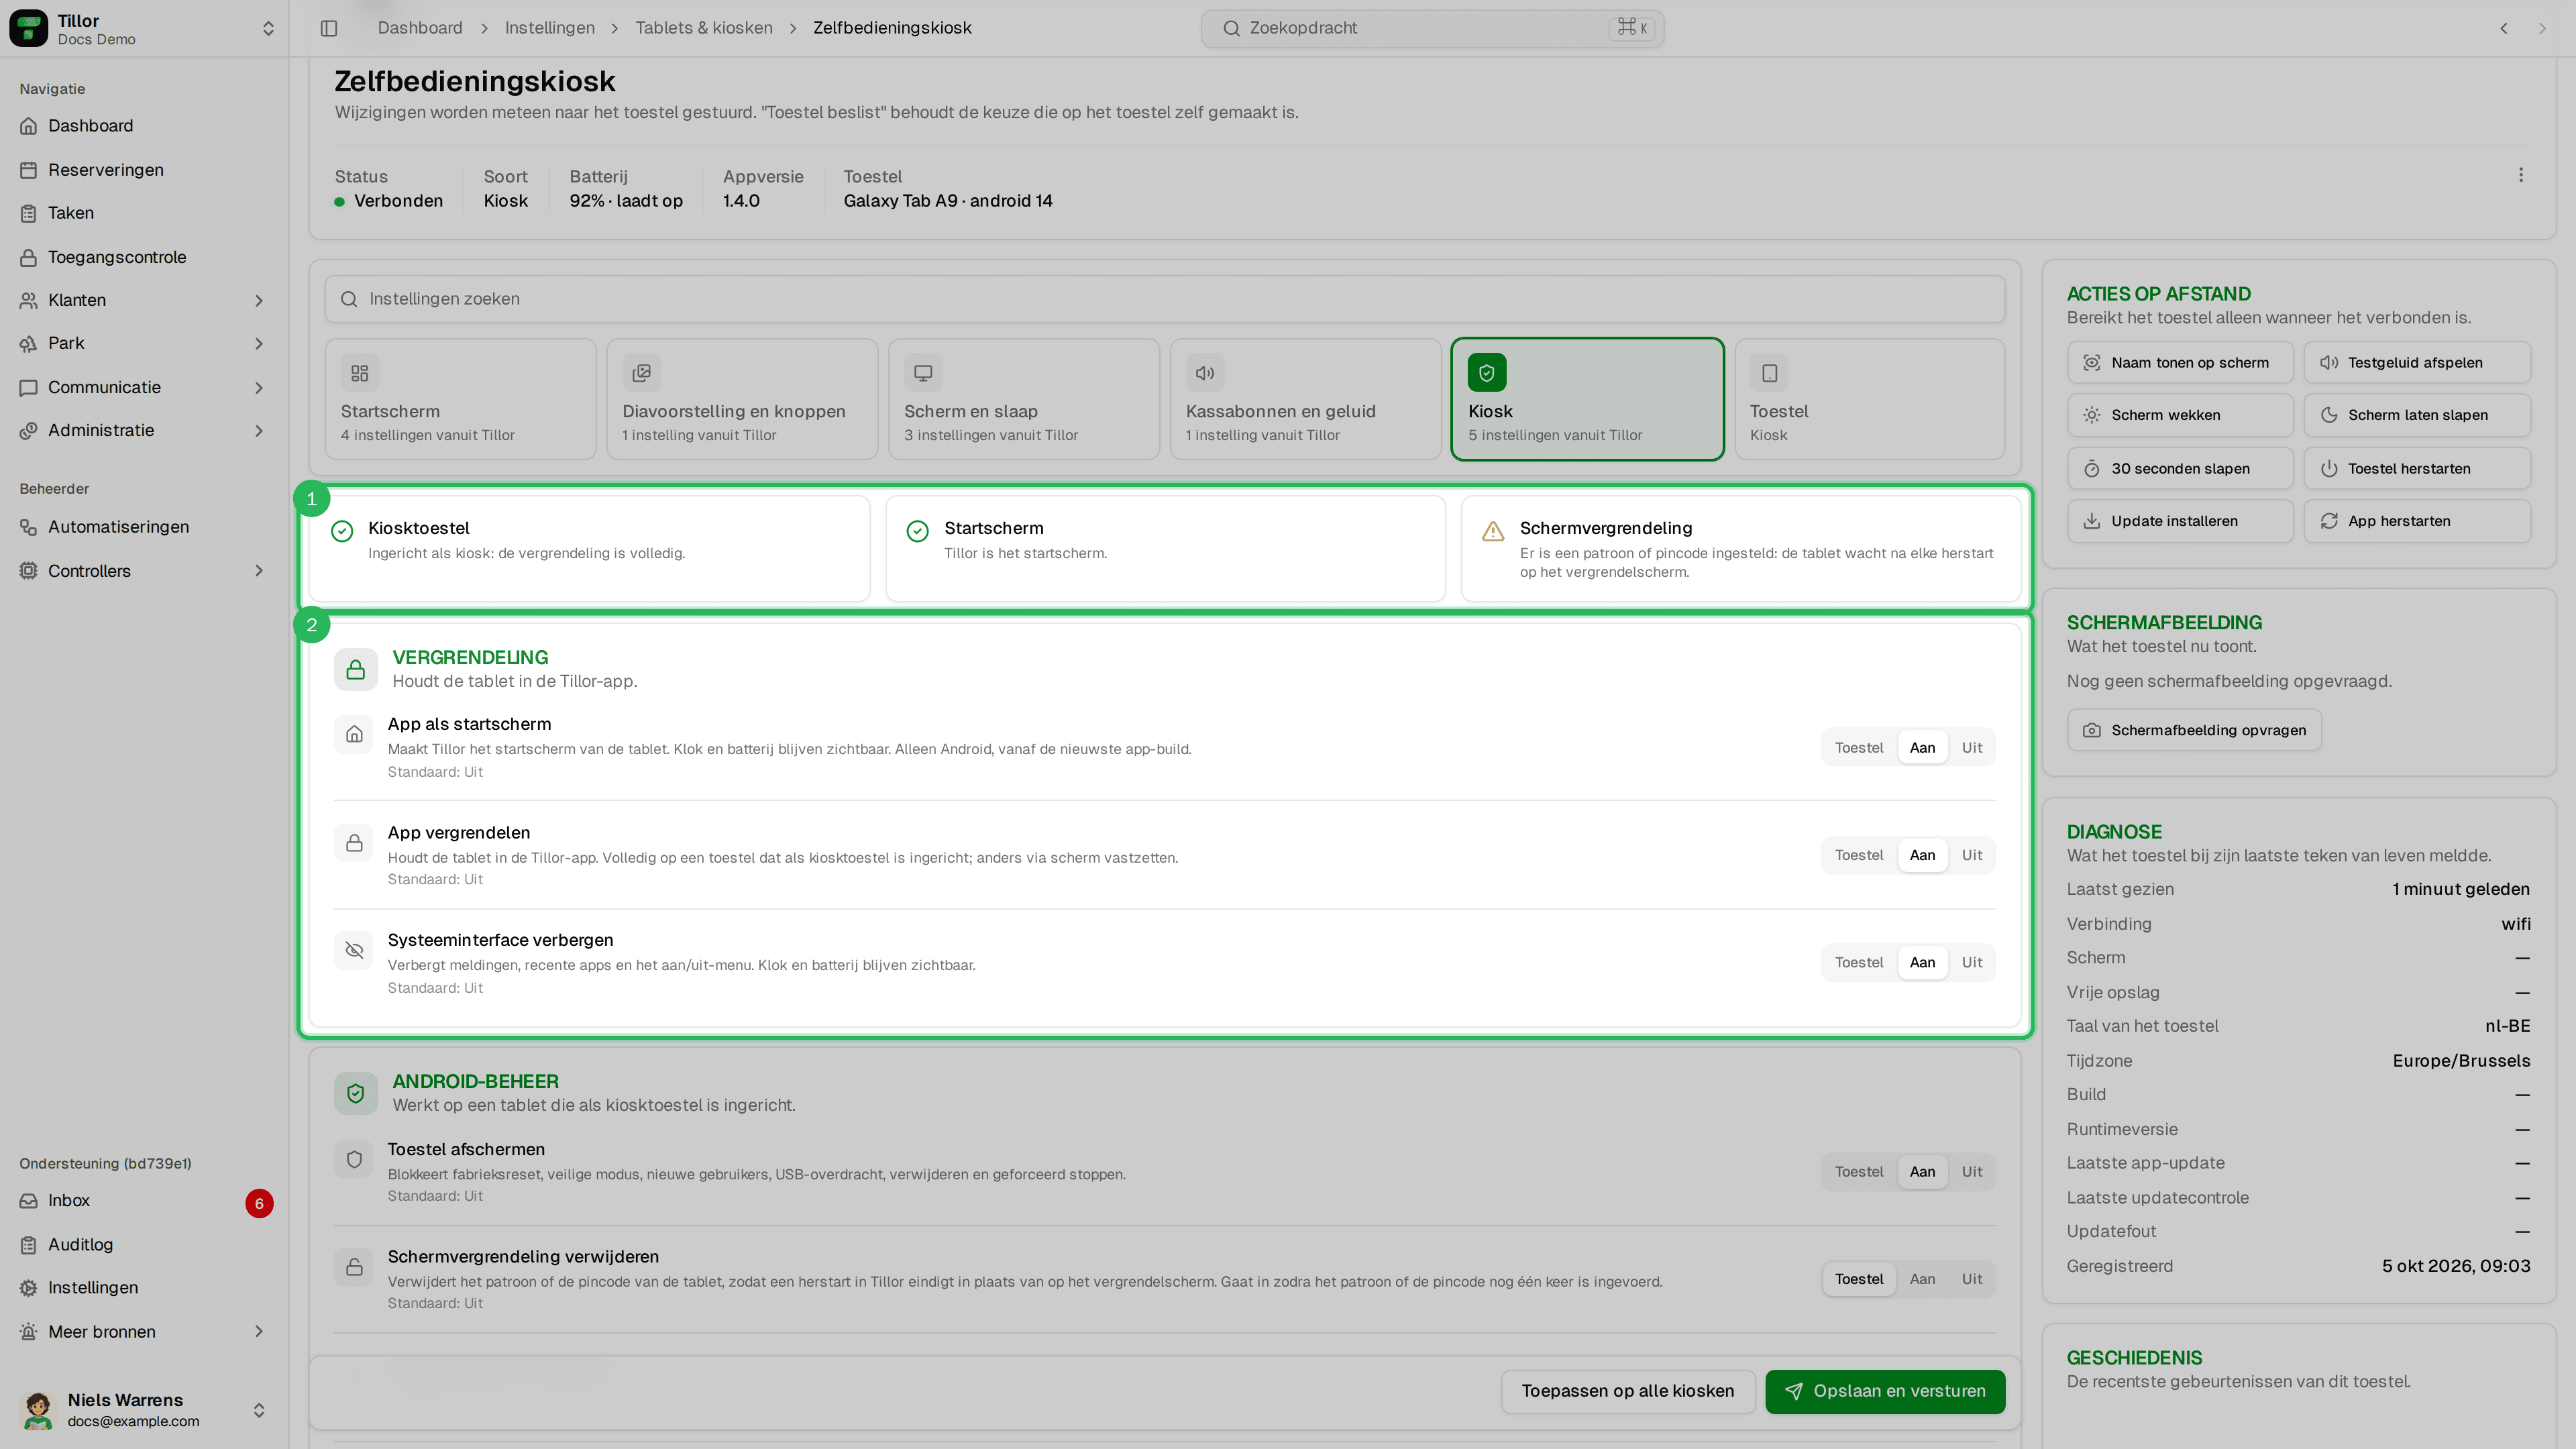Open the three-dot device menu
The height and width of the screenshot is (1449, 2576).
pos(2520,175)
